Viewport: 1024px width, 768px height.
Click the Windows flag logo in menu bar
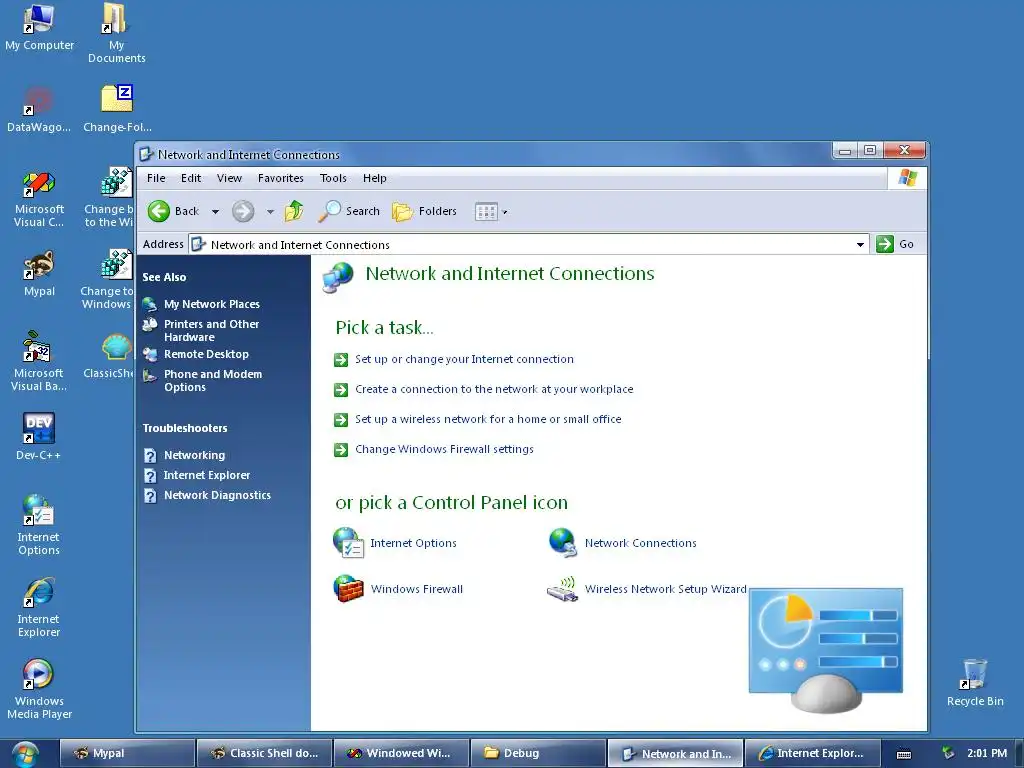[x=908, y=178]
